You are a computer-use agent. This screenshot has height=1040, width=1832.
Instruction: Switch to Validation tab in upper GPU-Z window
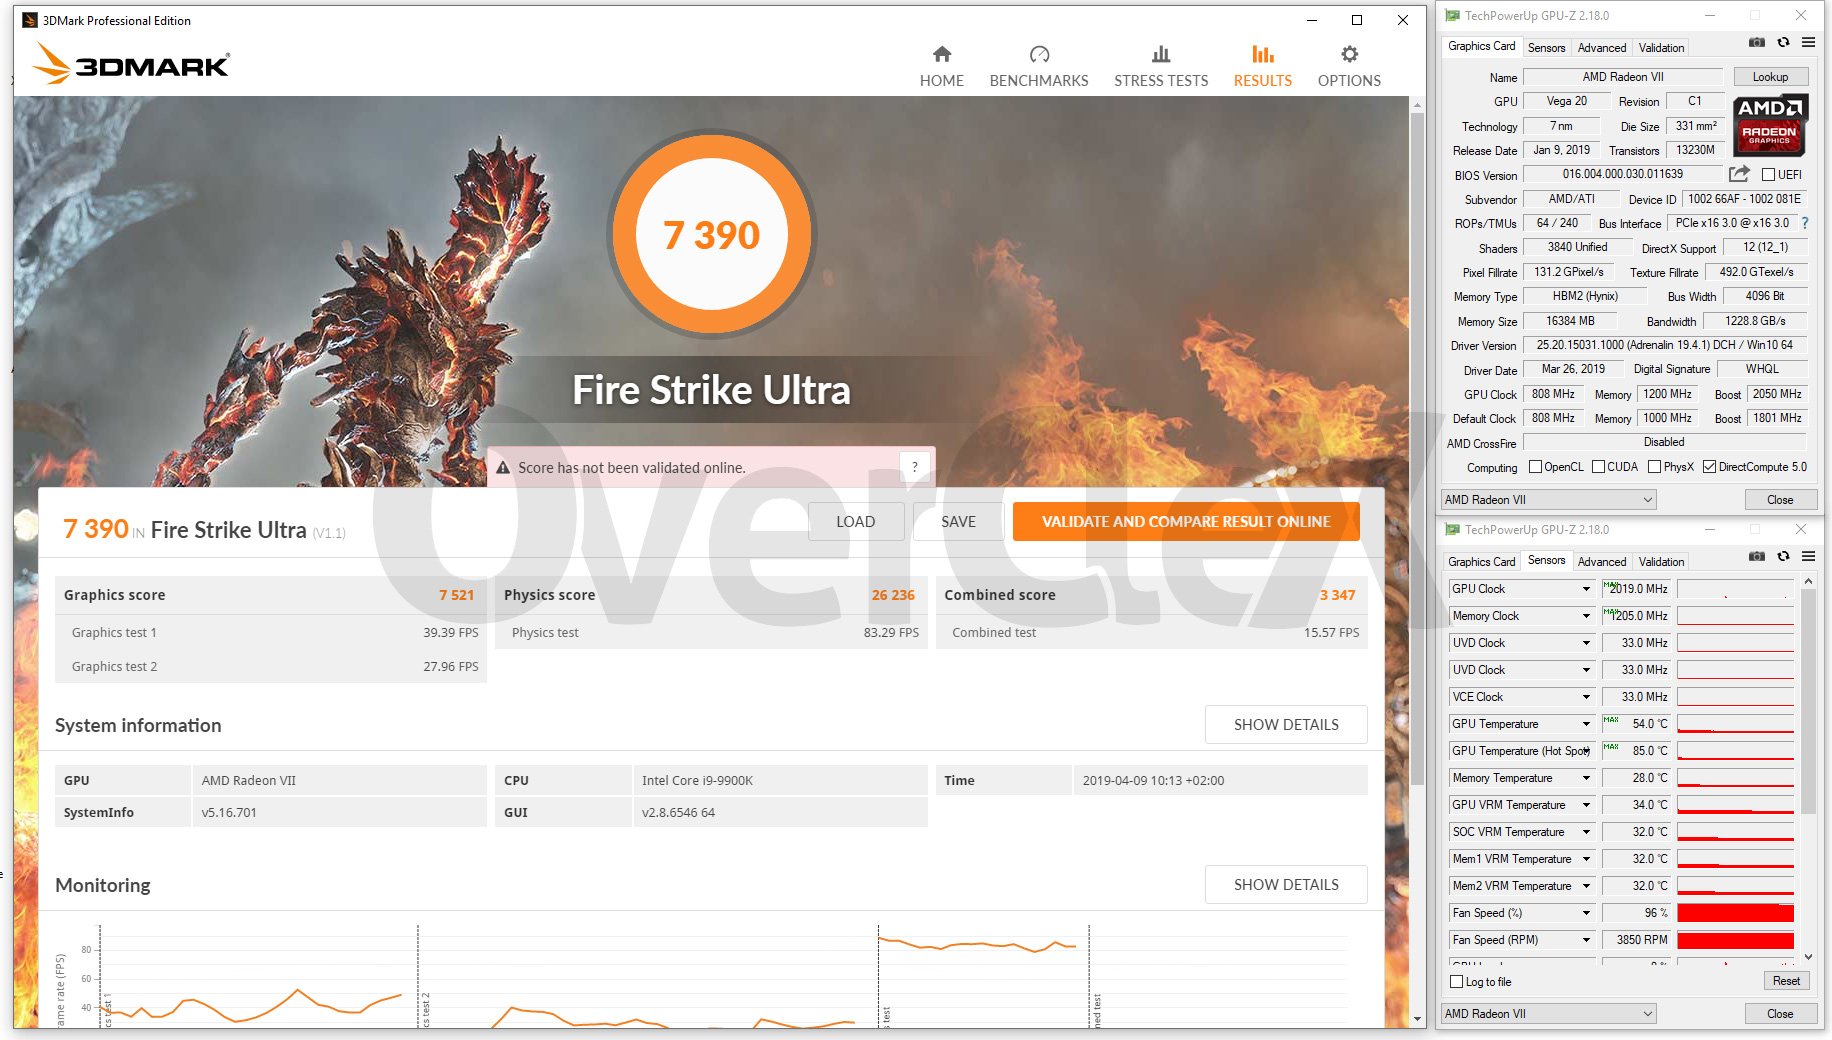click(x=1661, y=48)
